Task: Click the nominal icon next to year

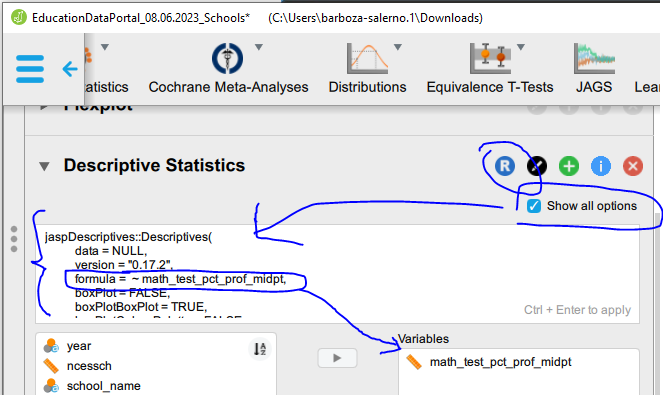Action: click(x=51, y=346)
